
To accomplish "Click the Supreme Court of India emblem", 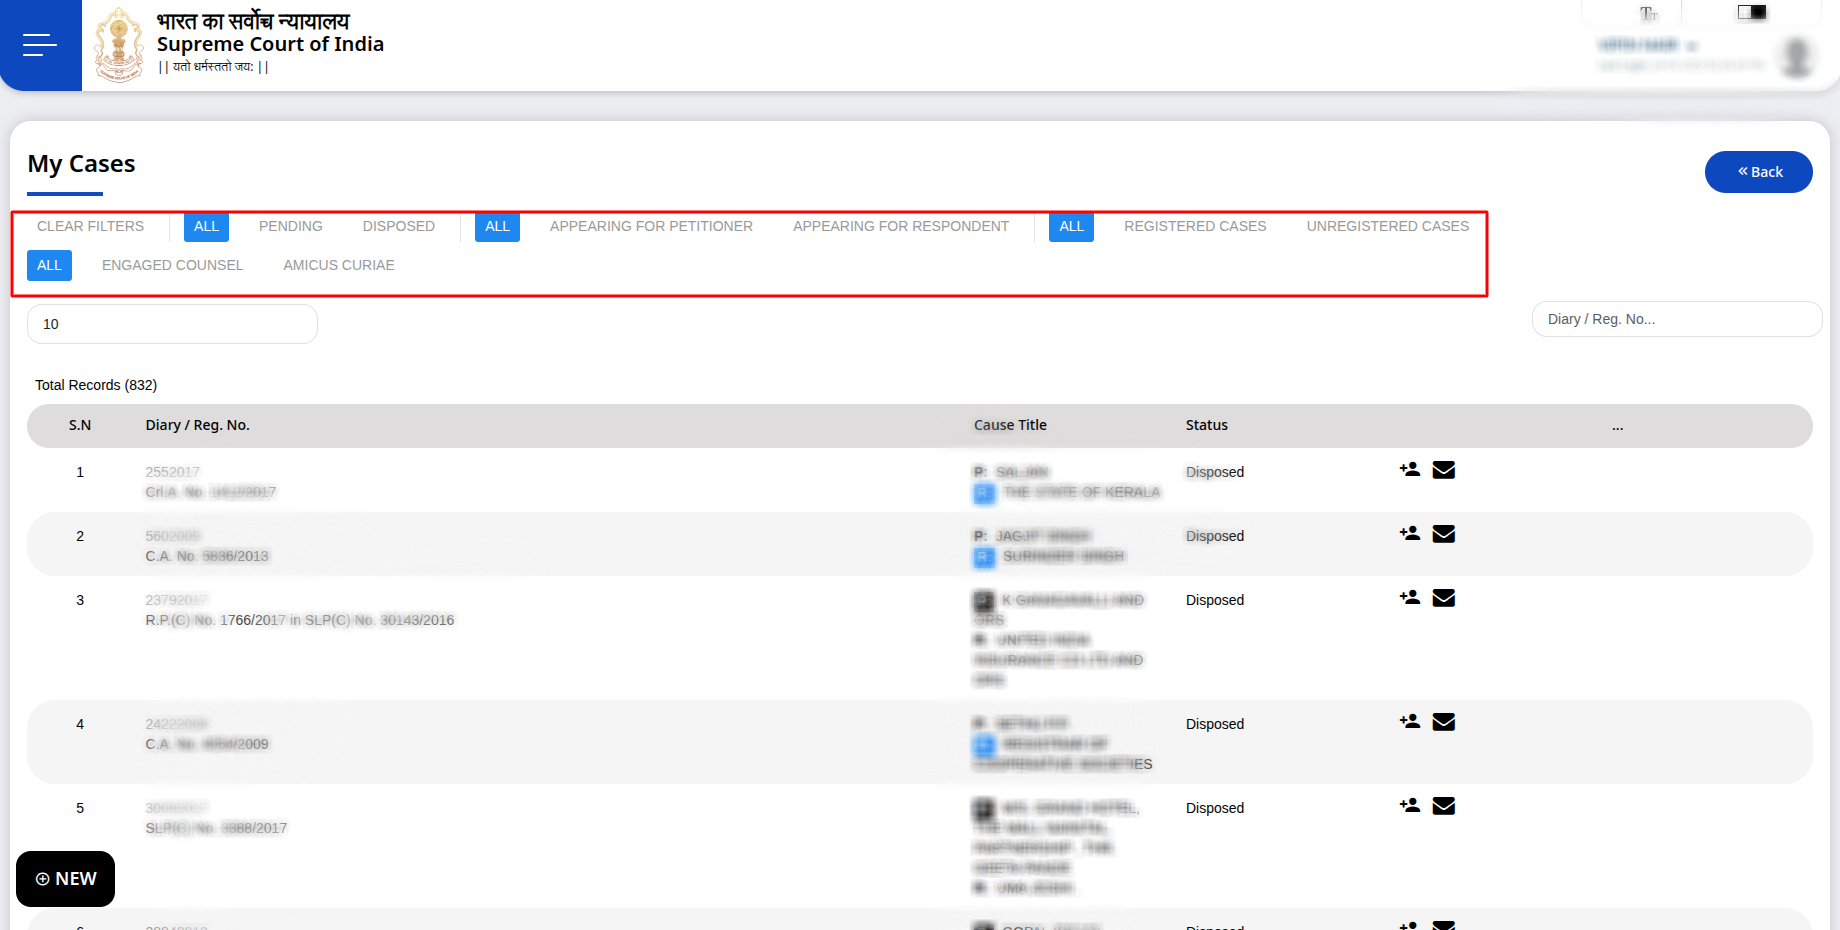I will 119,45.
